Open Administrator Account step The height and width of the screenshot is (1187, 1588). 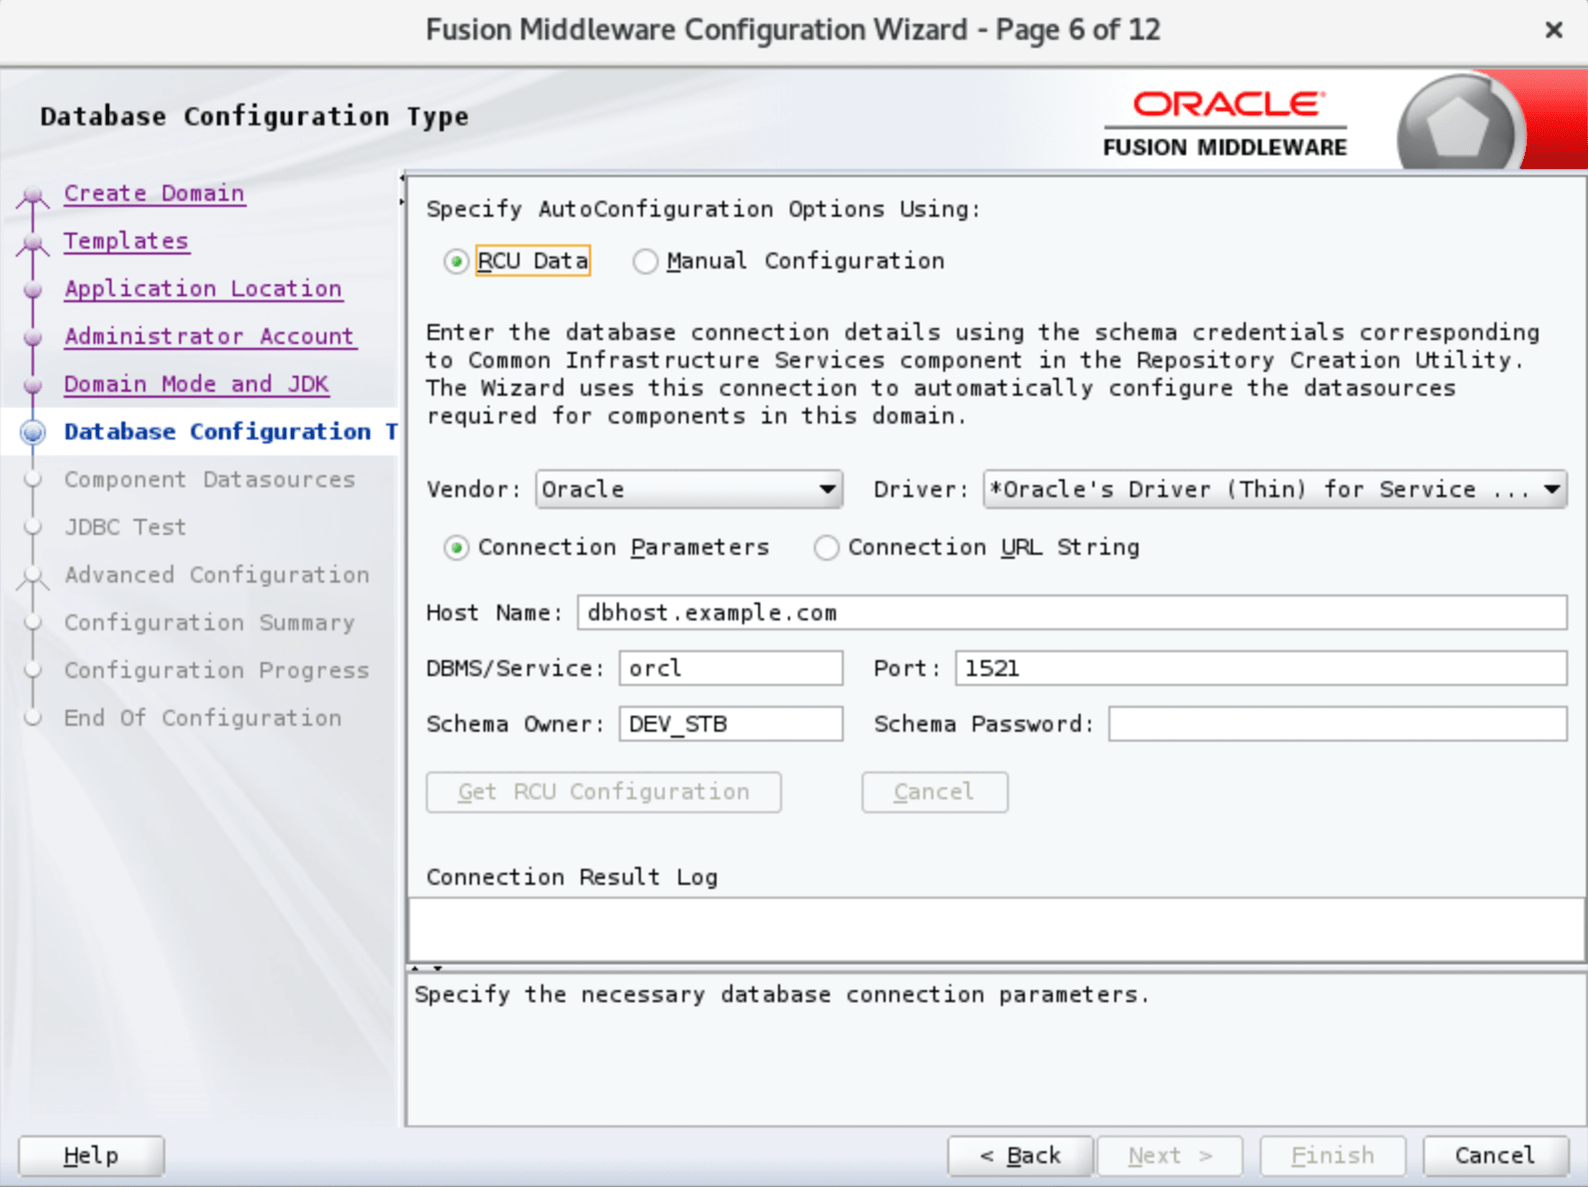click(209, 337)
